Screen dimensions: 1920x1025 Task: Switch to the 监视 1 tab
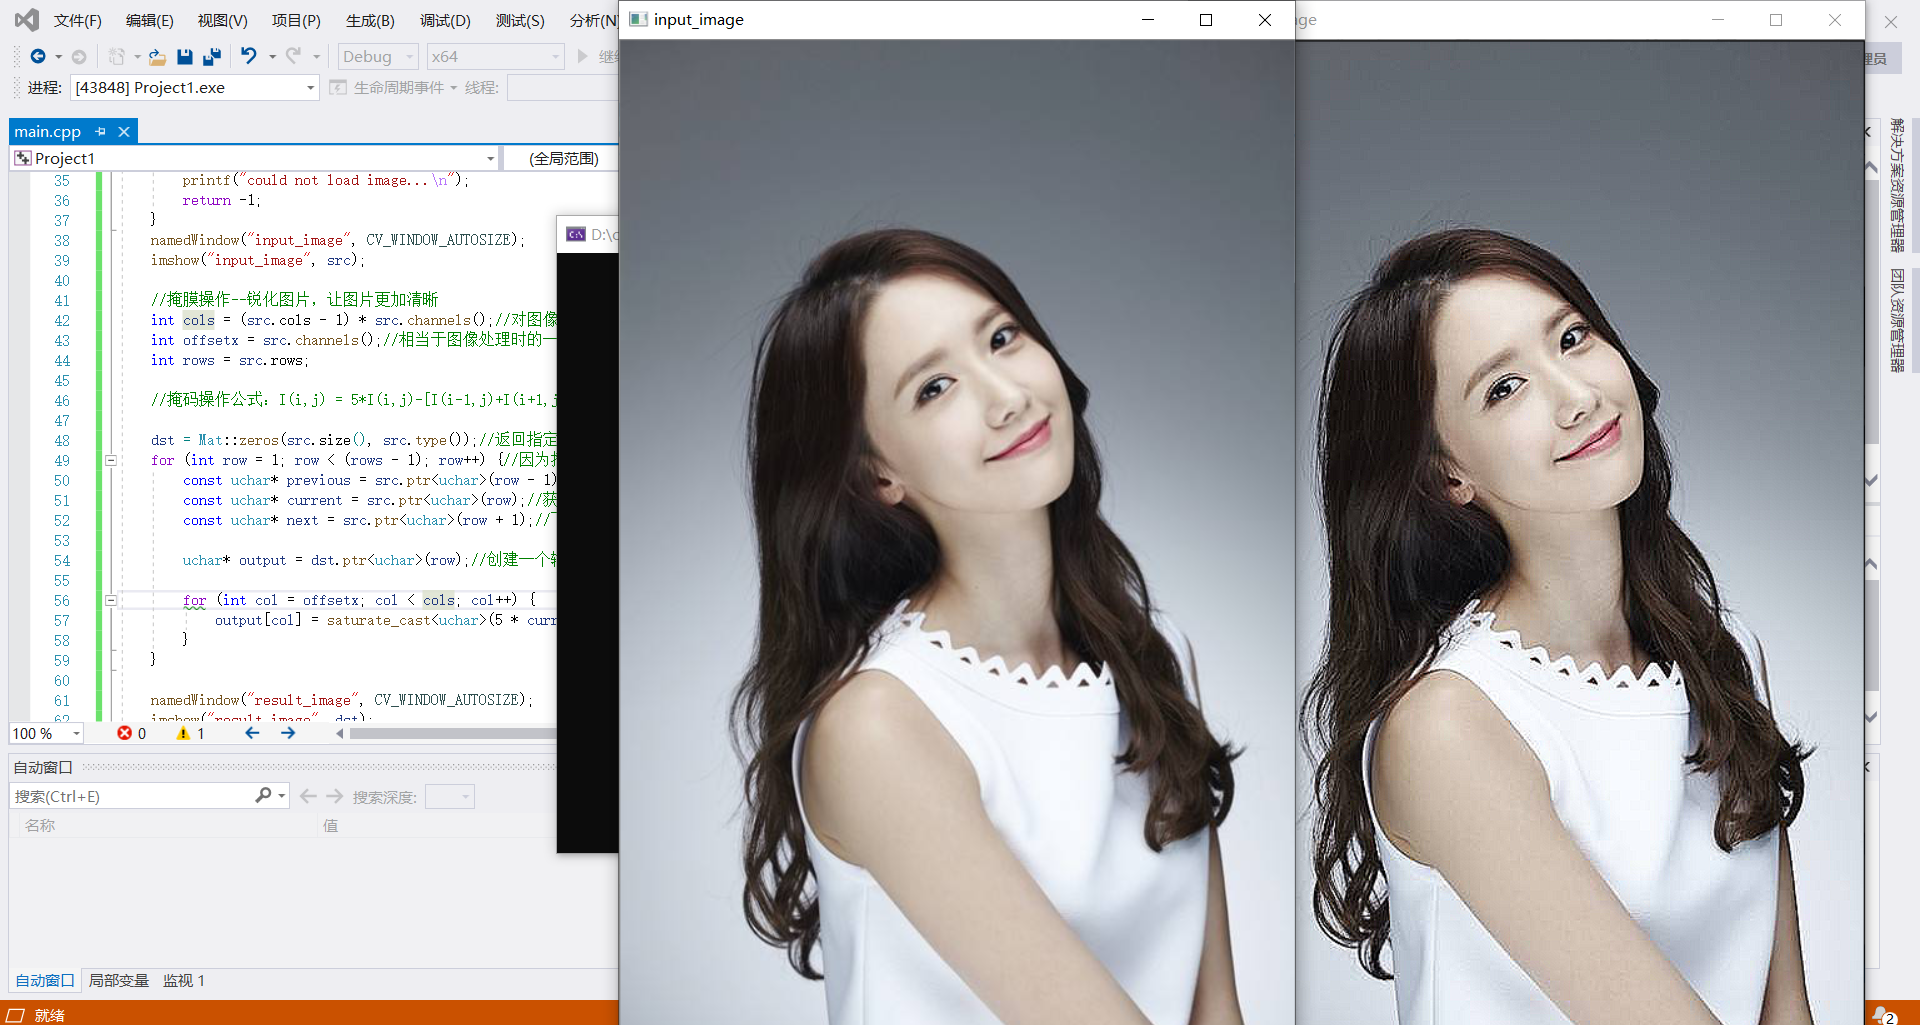[183, 980]
